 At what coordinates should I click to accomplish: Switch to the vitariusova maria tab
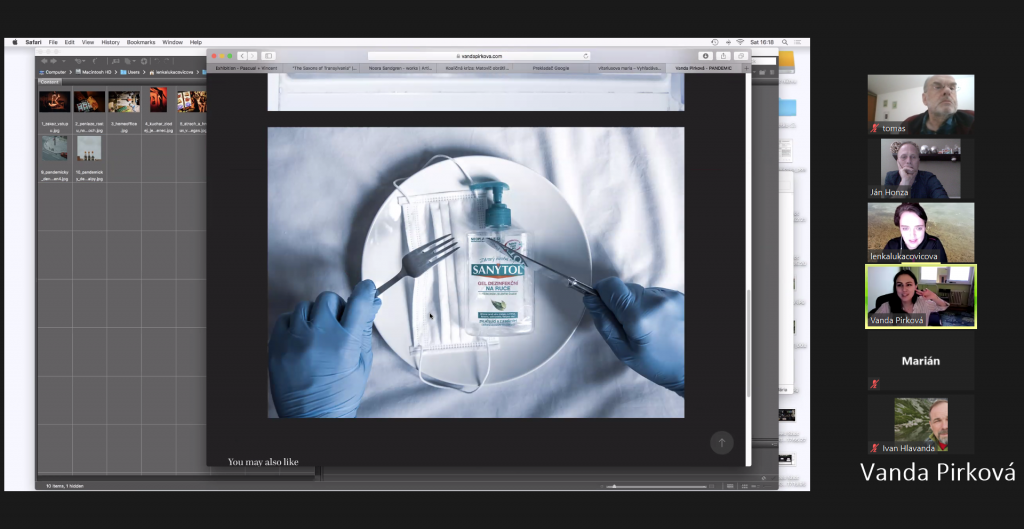click(627, 68)
